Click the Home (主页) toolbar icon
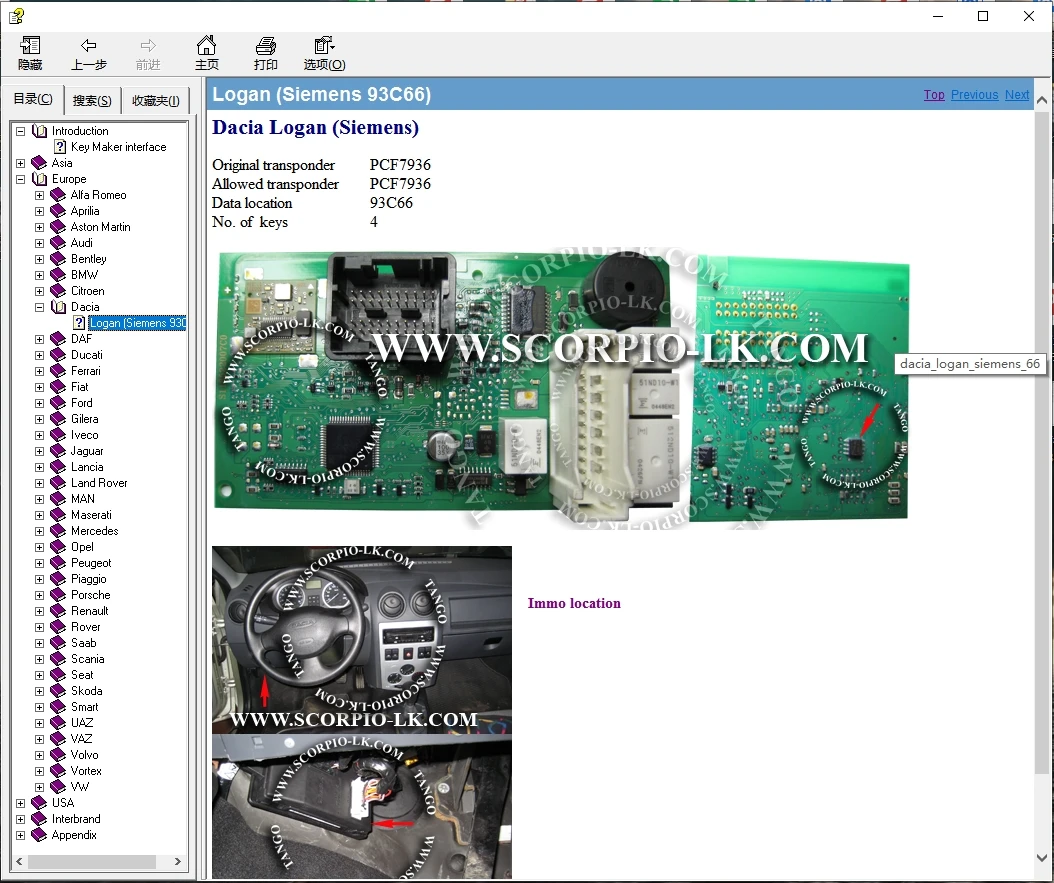Image resolution: width=1054 pixels, height=883 pixels. (206, 46)
